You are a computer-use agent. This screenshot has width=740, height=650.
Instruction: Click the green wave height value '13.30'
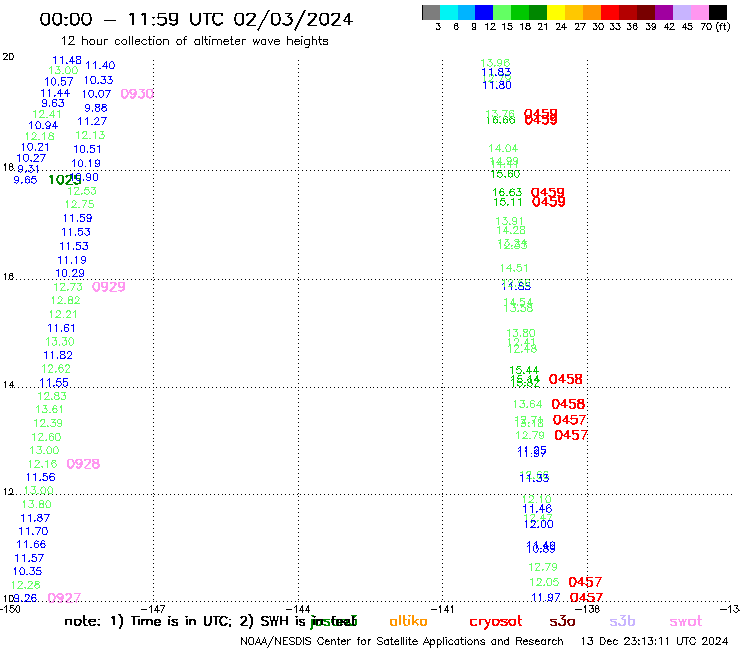click(60, 342)
